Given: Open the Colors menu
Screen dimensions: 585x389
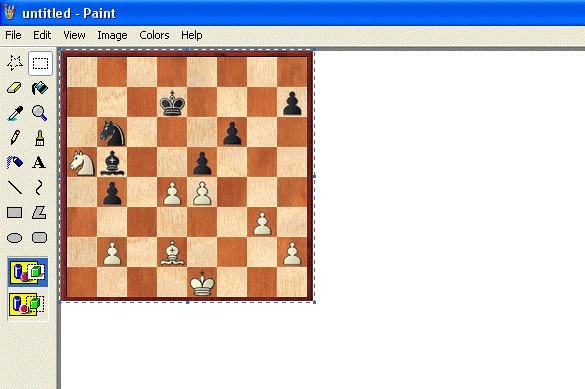Looking at the screenshot, I should point(154,35).
